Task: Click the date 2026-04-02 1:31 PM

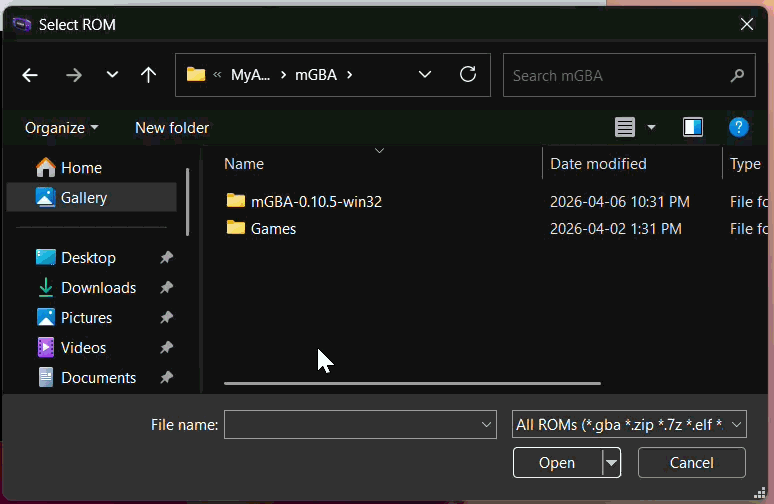Action: click(x=616, y=229)
